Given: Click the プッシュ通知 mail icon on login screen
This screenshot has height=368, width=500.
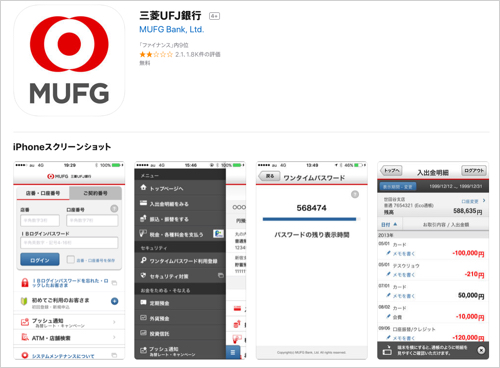Looking at the screenshot, I should pyautogui.click(x=25, y=322).
